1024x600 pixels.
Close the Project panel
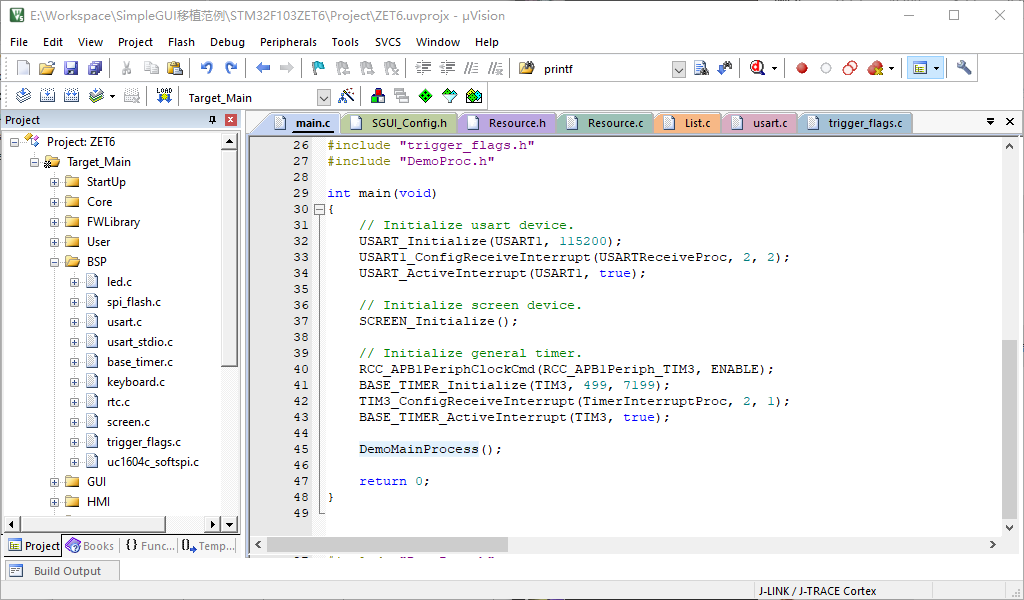(231, 120)
